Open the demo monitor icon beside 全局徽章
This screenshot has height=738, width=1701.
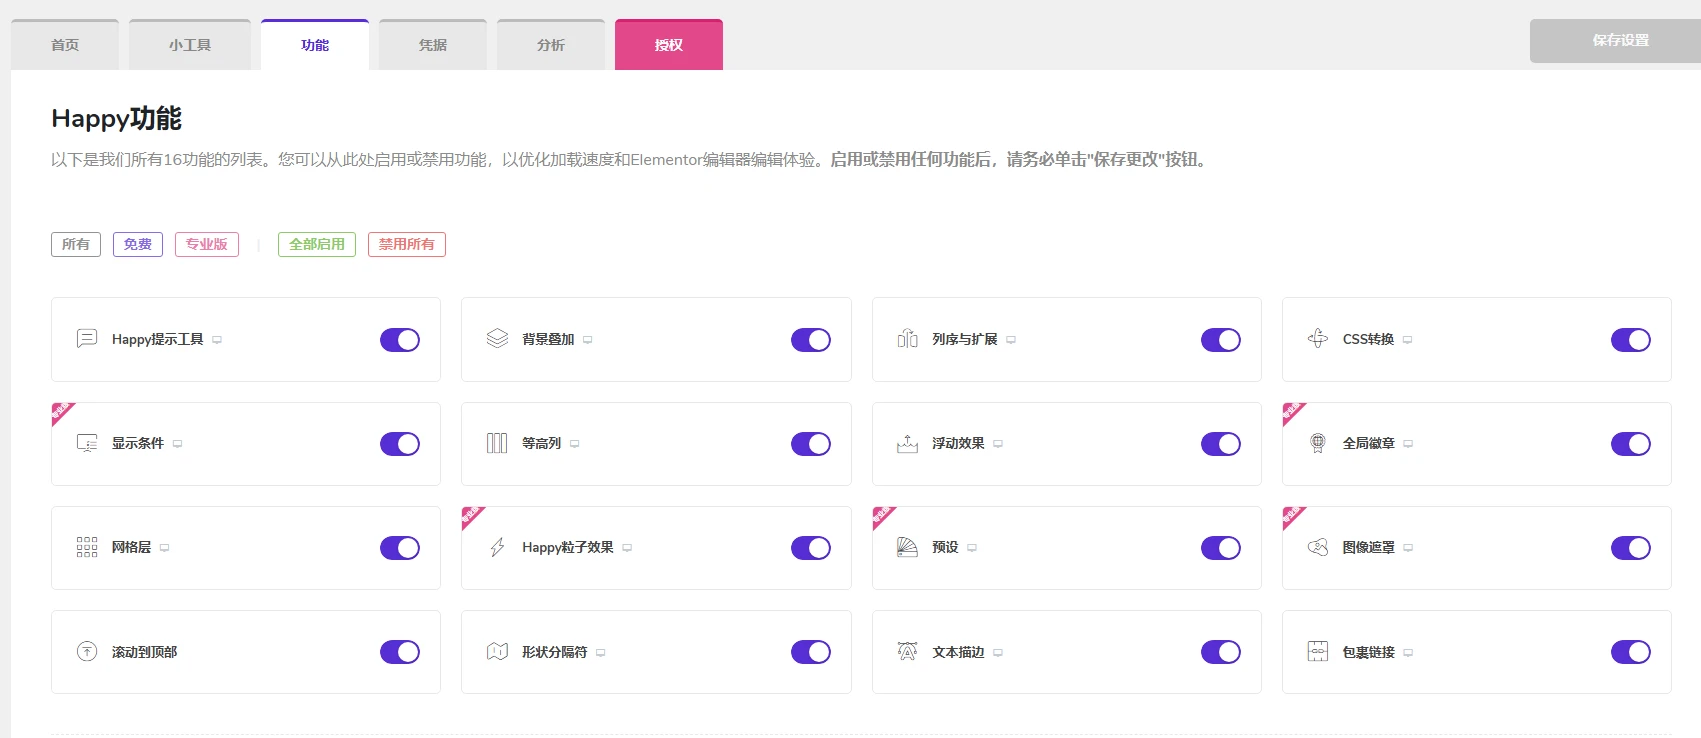click(x=1408, y=444)
